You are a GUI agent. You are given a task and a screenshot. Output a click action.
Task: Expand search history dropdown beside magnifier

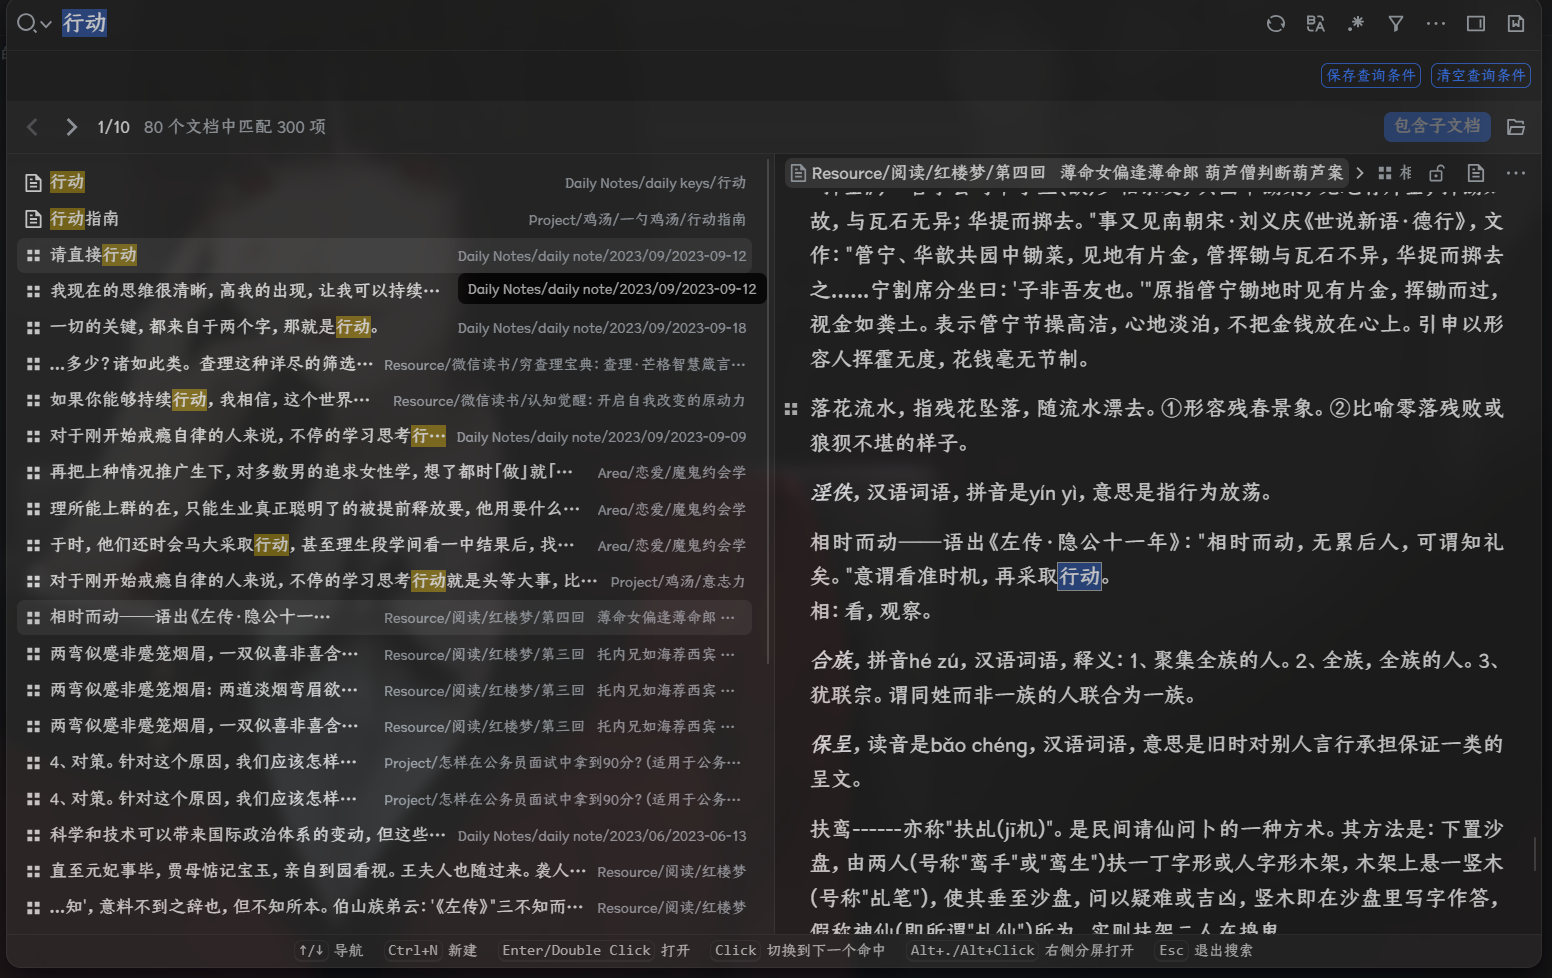(46, 24)
